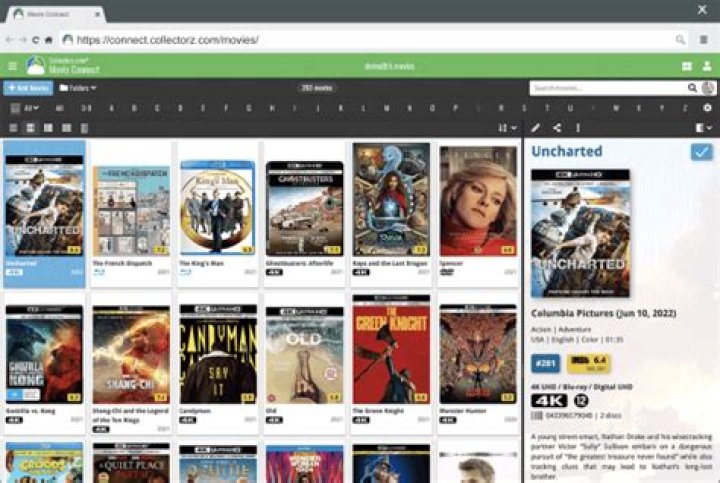Open the IMDb 6.4 rating badge

(589, 364)
